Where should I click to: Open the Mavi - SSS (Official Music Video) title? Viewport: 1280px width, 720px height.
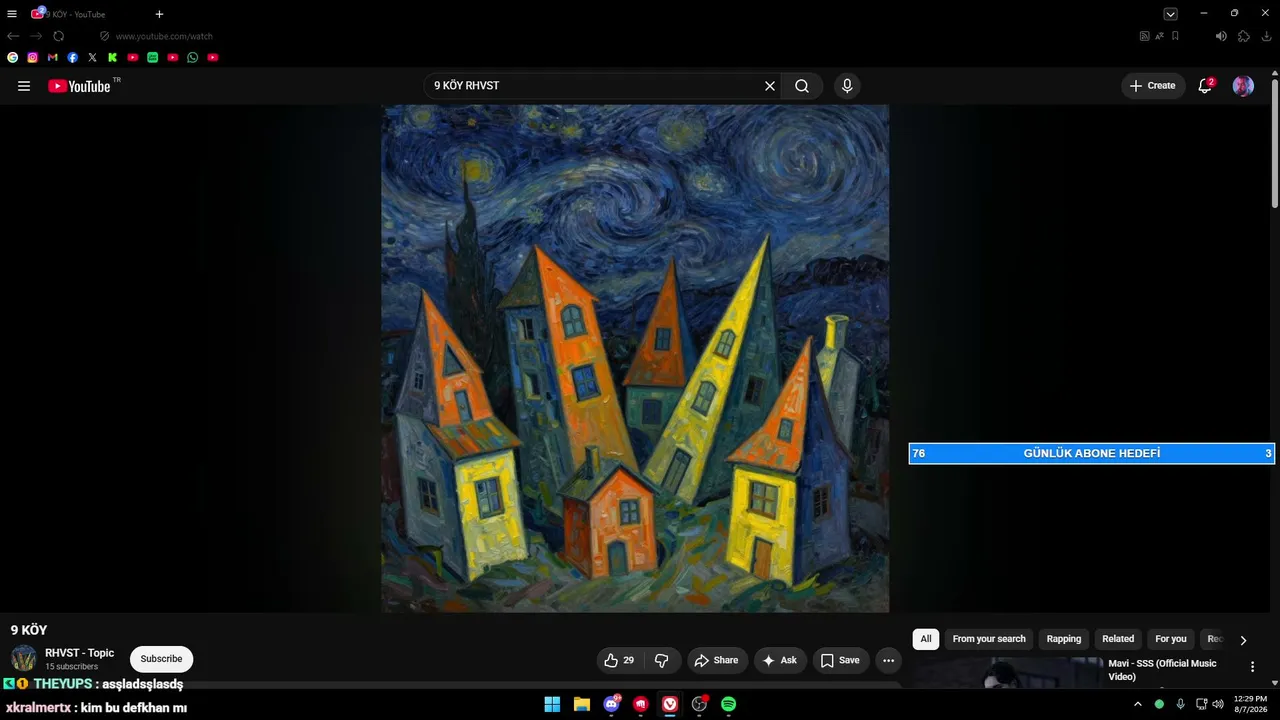coord(1162,670)
